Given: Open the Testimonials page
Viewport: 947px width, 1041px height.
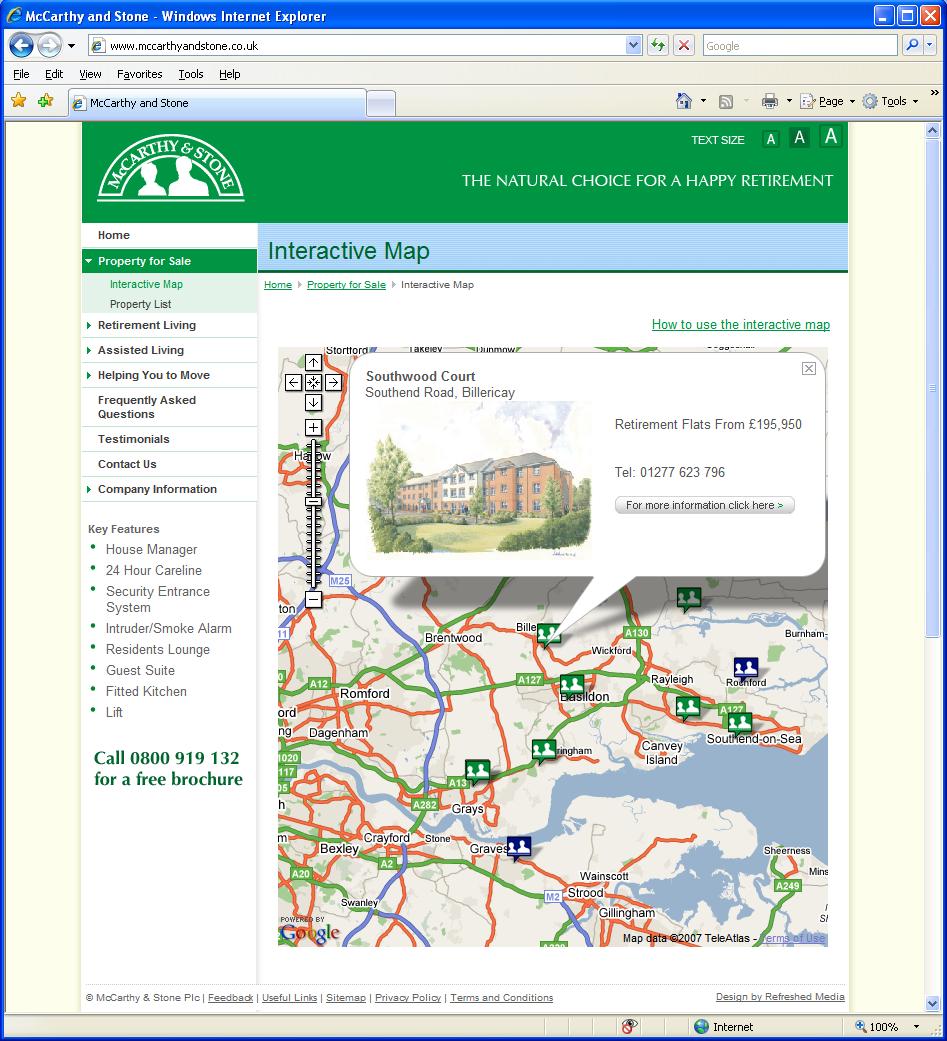Looking at the screenshot, I should pyautogui.click(x=133, y=440).
